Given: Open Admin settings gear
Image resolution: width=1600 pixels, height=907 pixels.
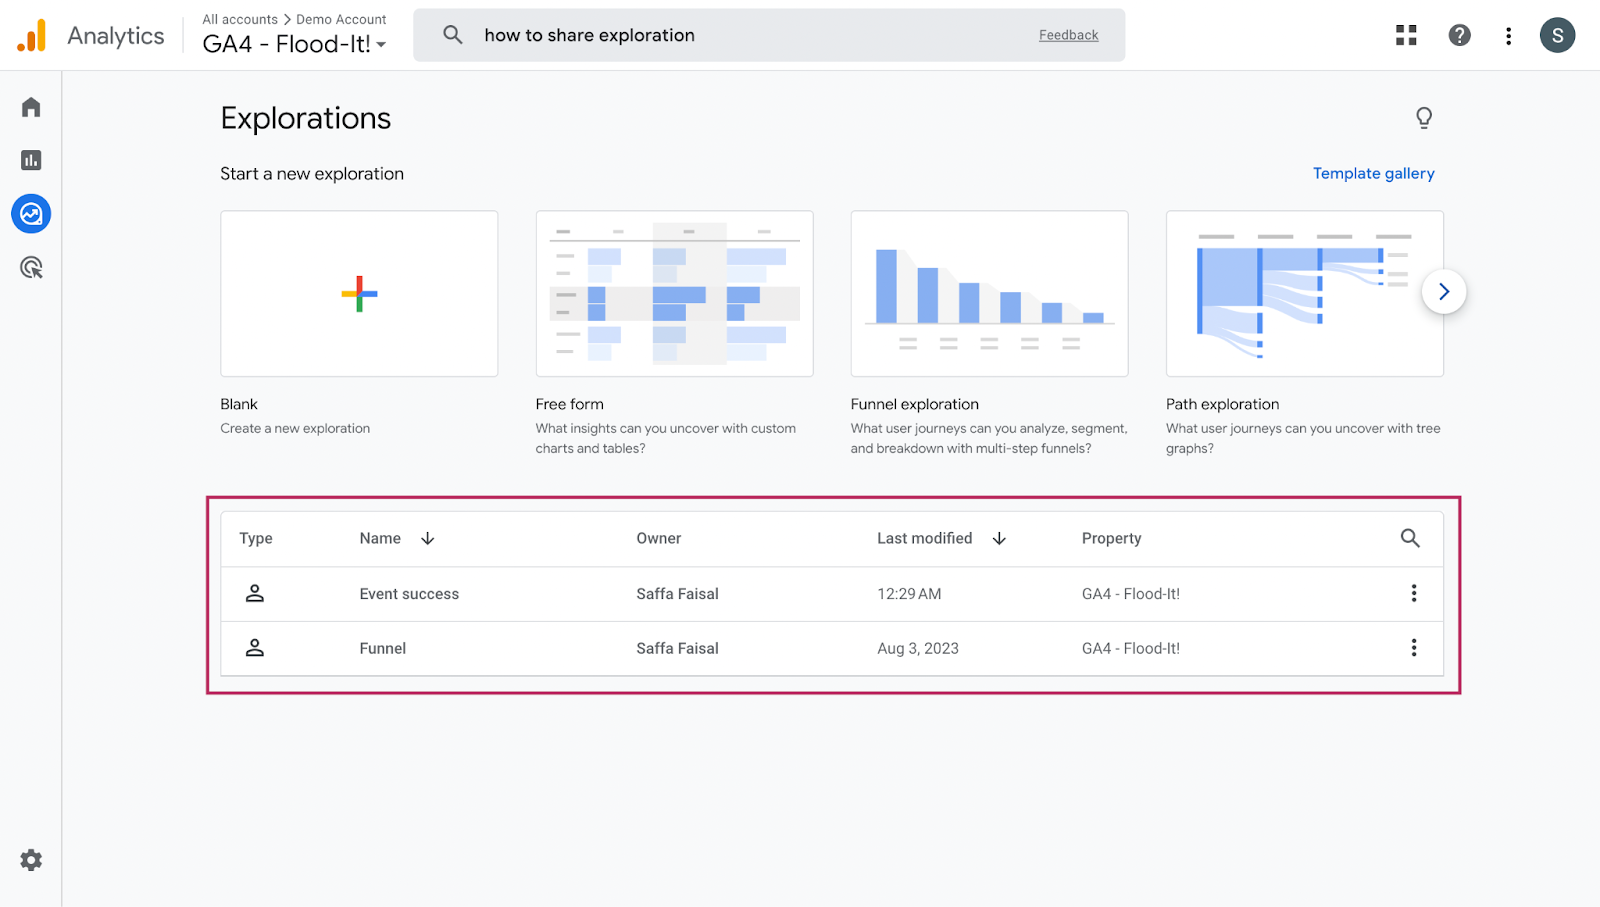Looking at the screenshot, I should (31, 860).
